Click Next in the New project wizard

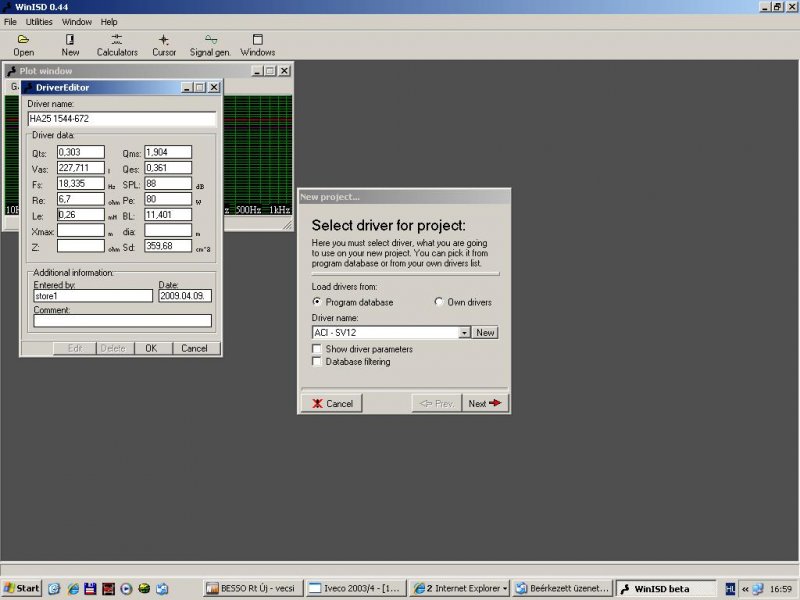pos(485,404)
